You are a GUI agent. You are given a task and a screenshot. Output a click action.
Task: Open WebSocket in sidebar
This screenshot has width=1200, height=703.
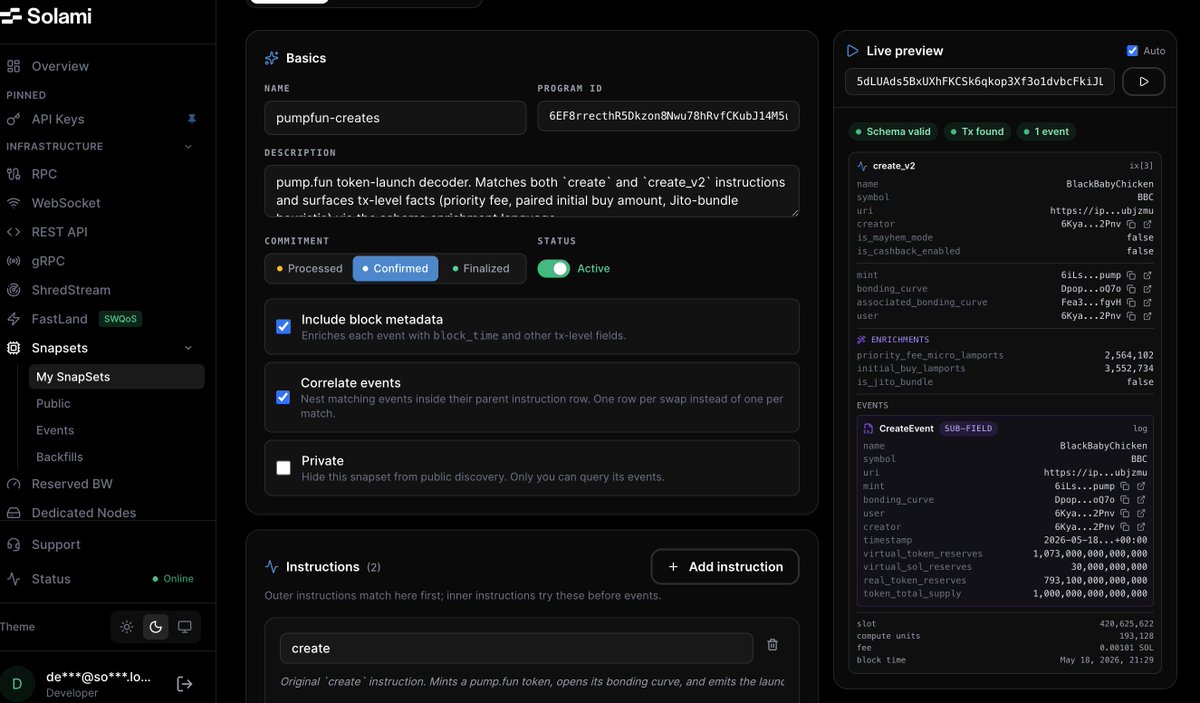click(x=66, y=203)
